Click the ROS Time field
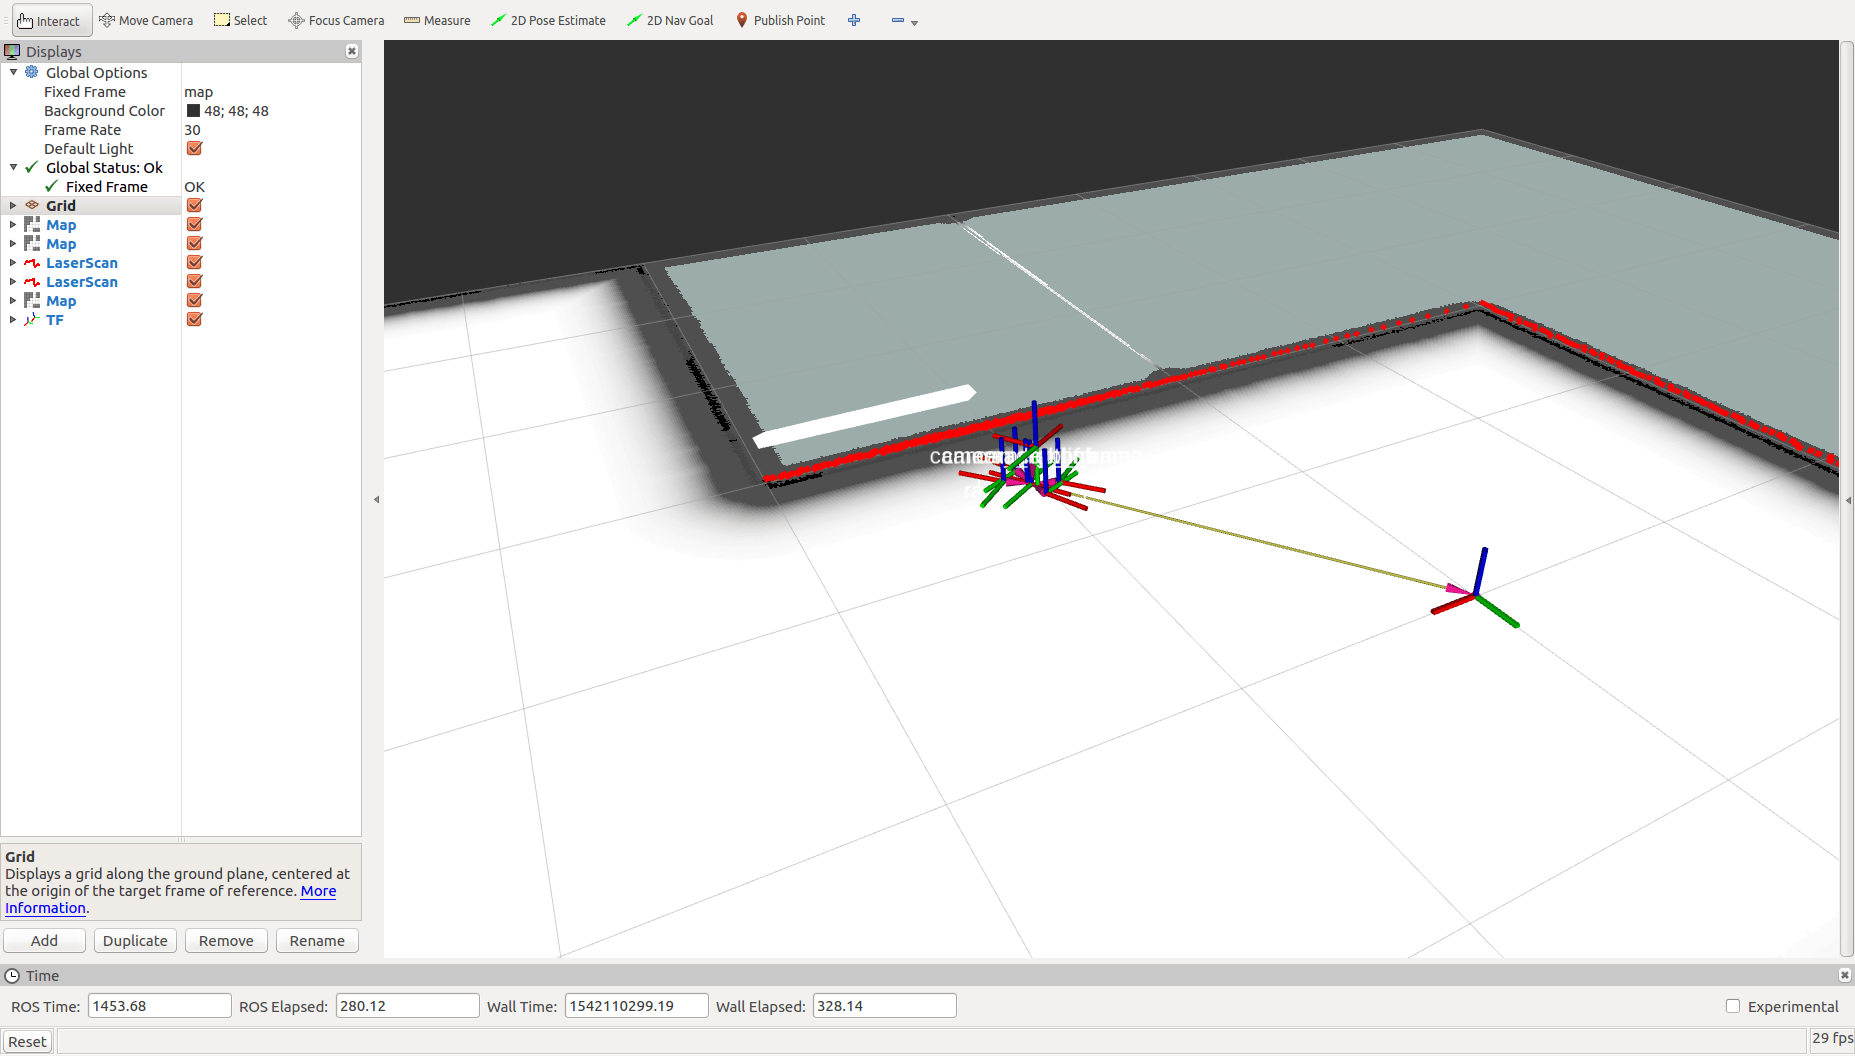 [160, 1006]
